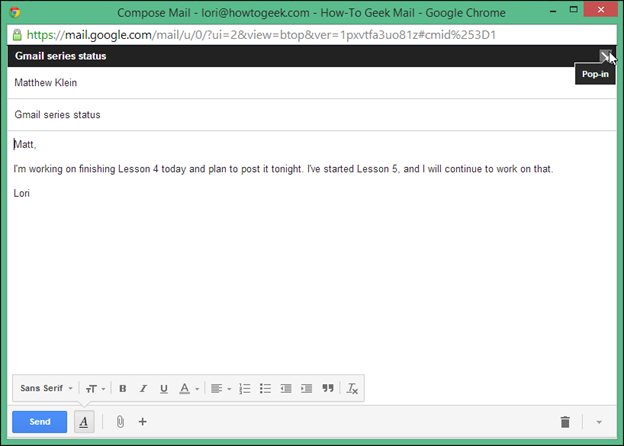Toggle italic formatting
Viewport: 624px width, 446px height.
(143, 389)
